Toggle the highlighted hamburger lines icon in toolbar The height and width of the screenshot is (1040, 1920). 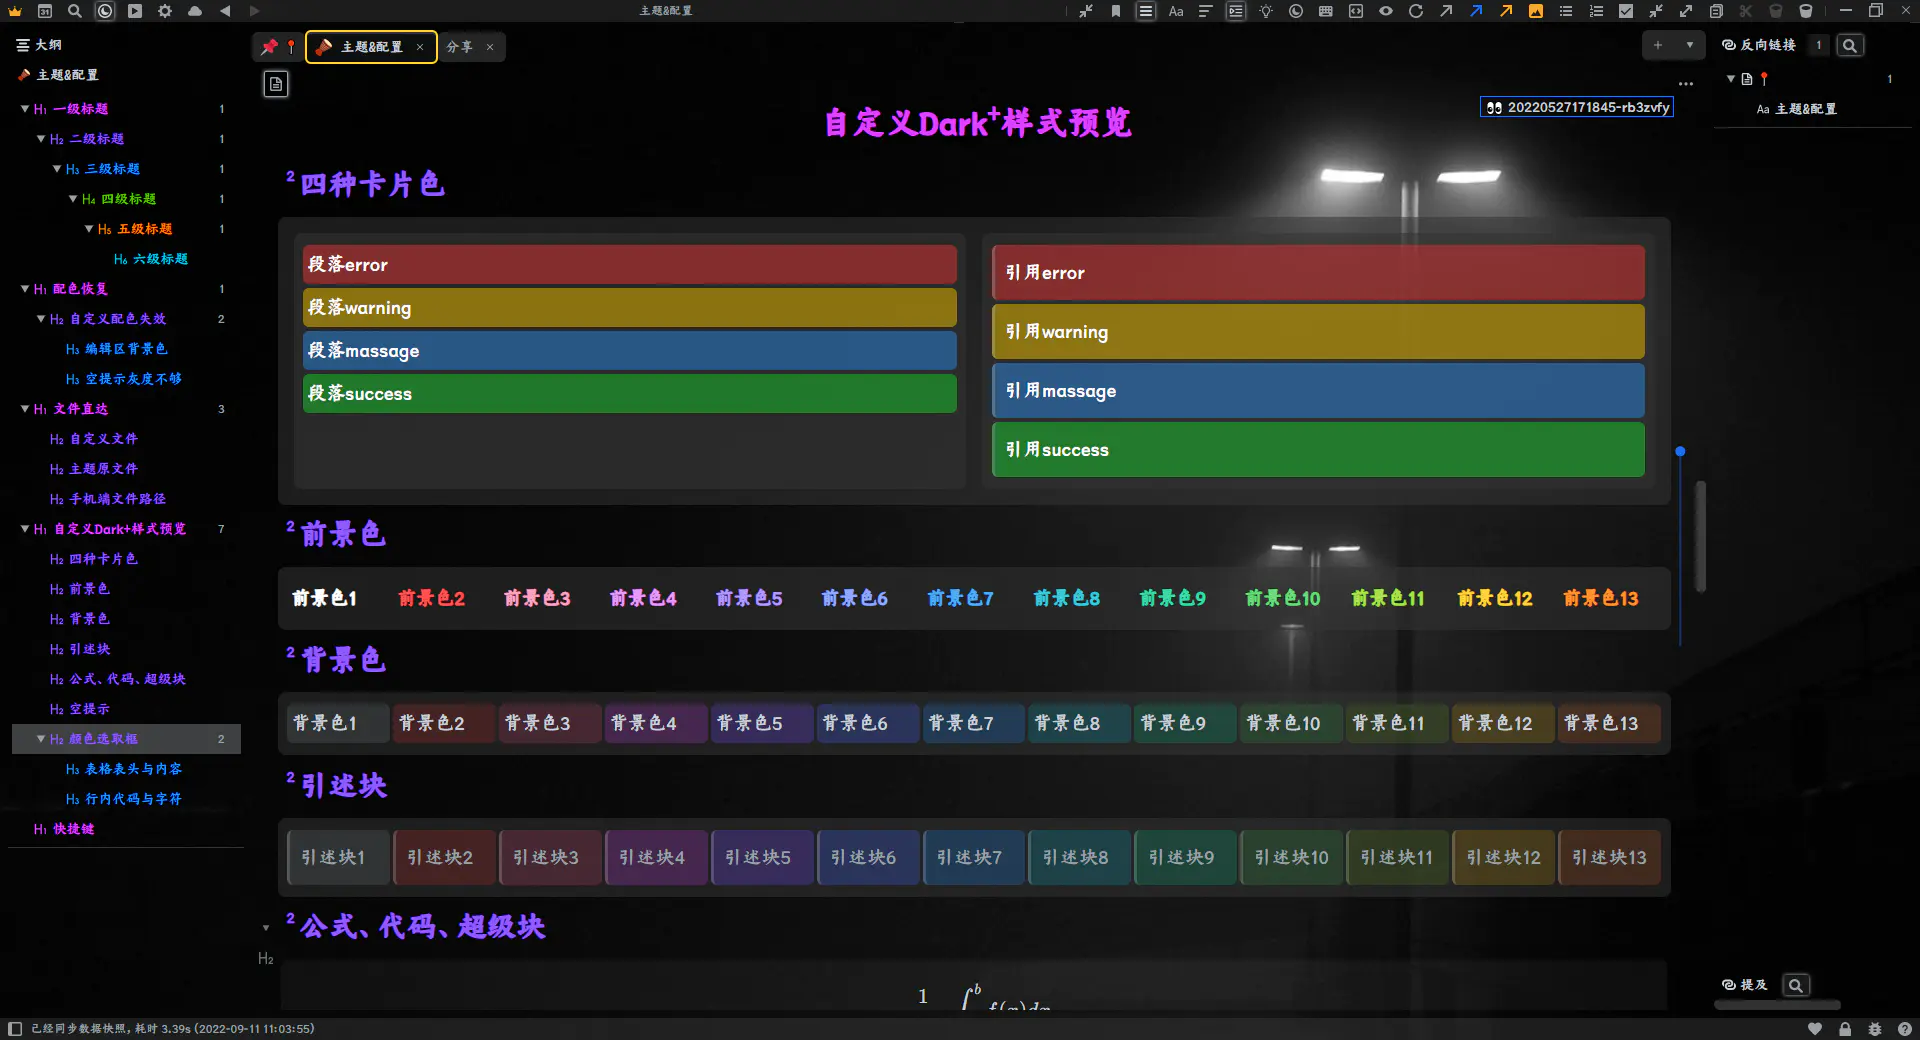[x=1146, y=11]
